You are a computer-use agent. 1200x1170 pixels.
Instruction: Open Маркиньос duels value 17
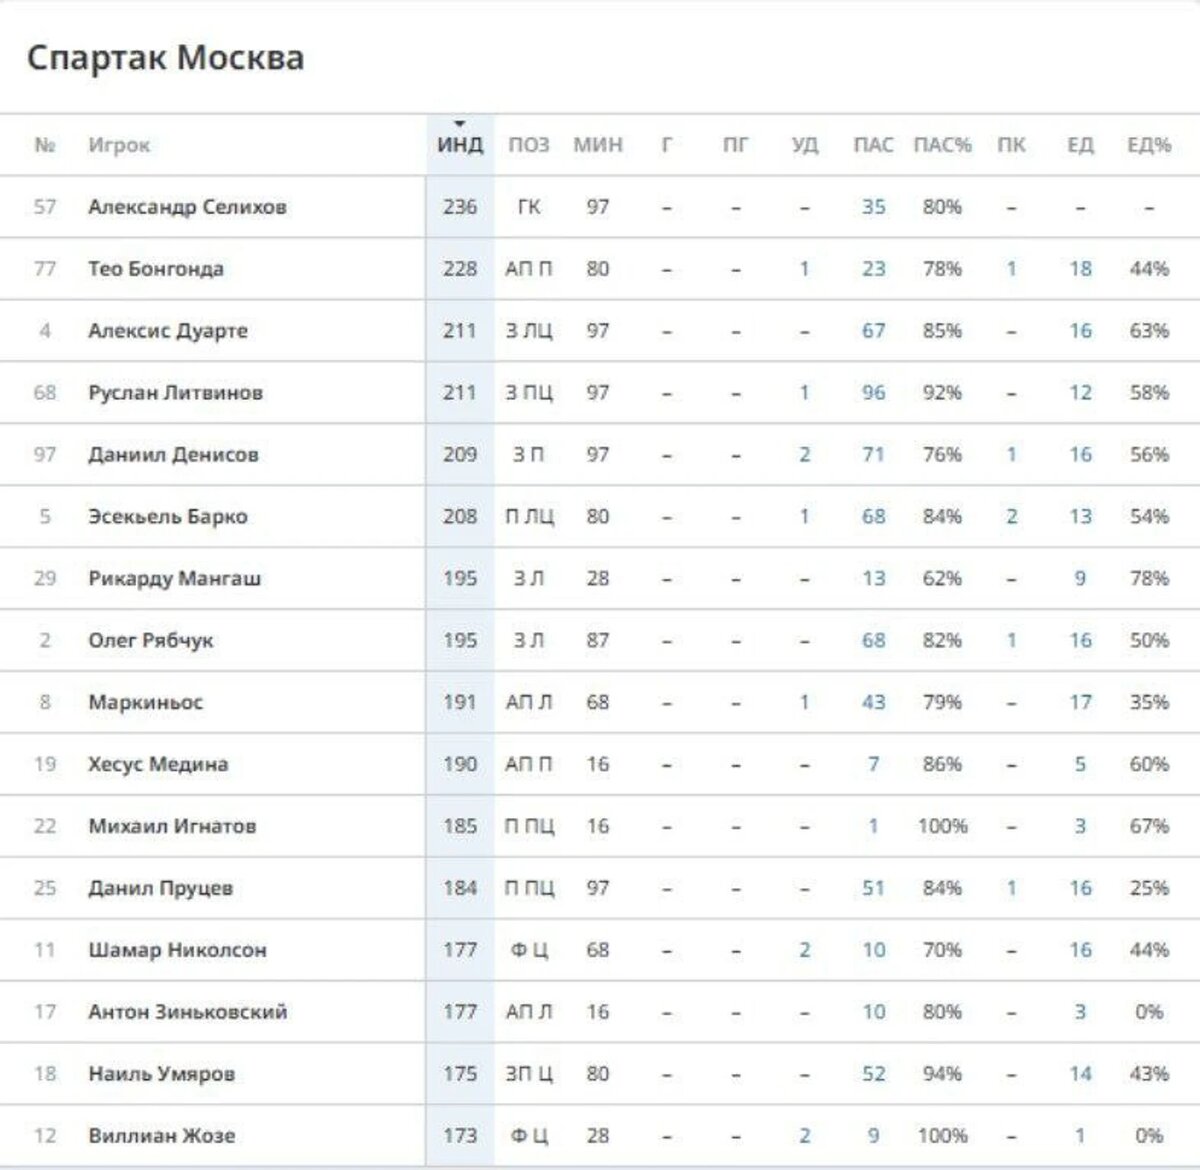coord(1080,703)
